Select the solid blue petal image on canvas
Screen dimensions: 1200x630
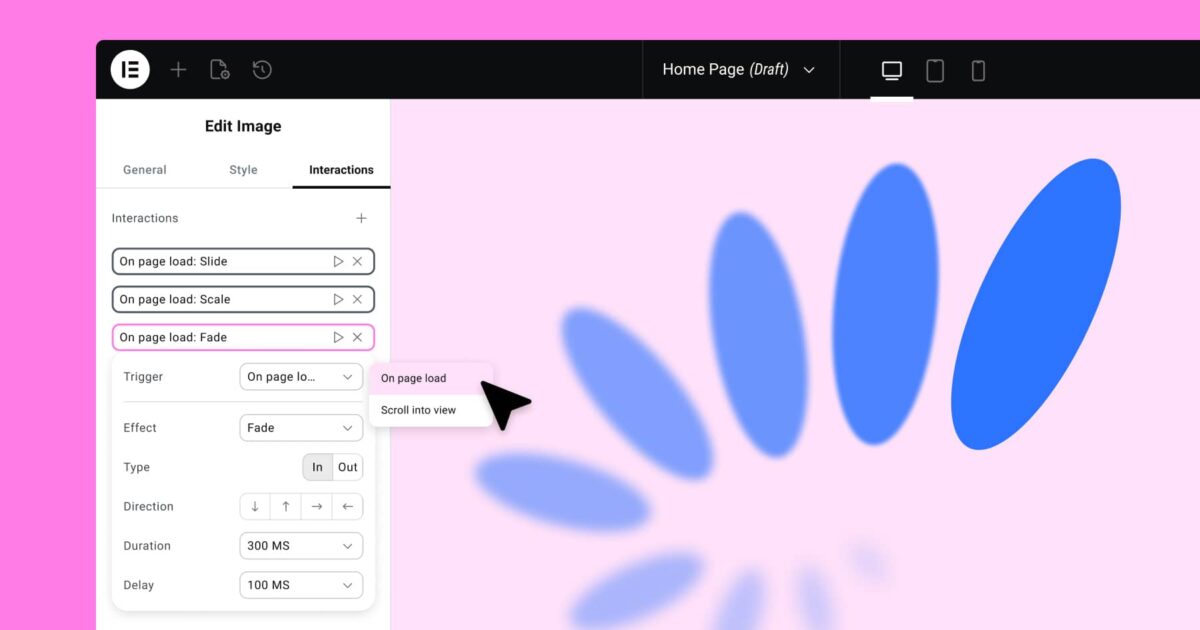click(1035, 304)
